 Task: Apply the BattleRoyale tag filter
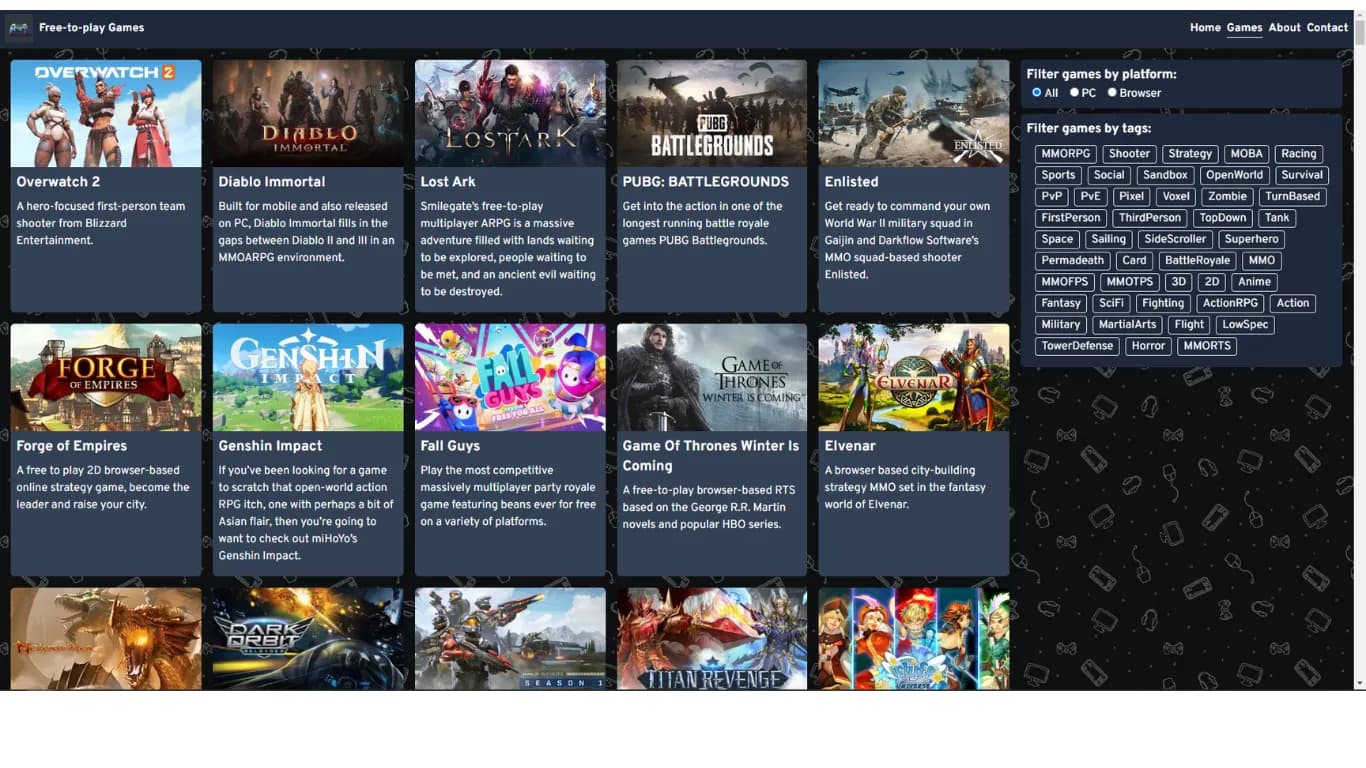click(1197, 260)
